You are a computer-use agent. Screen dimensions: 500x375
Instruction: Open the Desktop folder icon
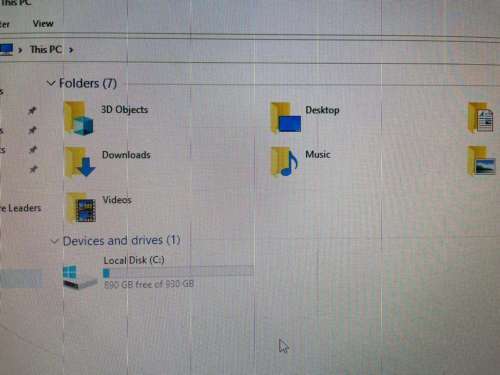(x=286, y=118)
